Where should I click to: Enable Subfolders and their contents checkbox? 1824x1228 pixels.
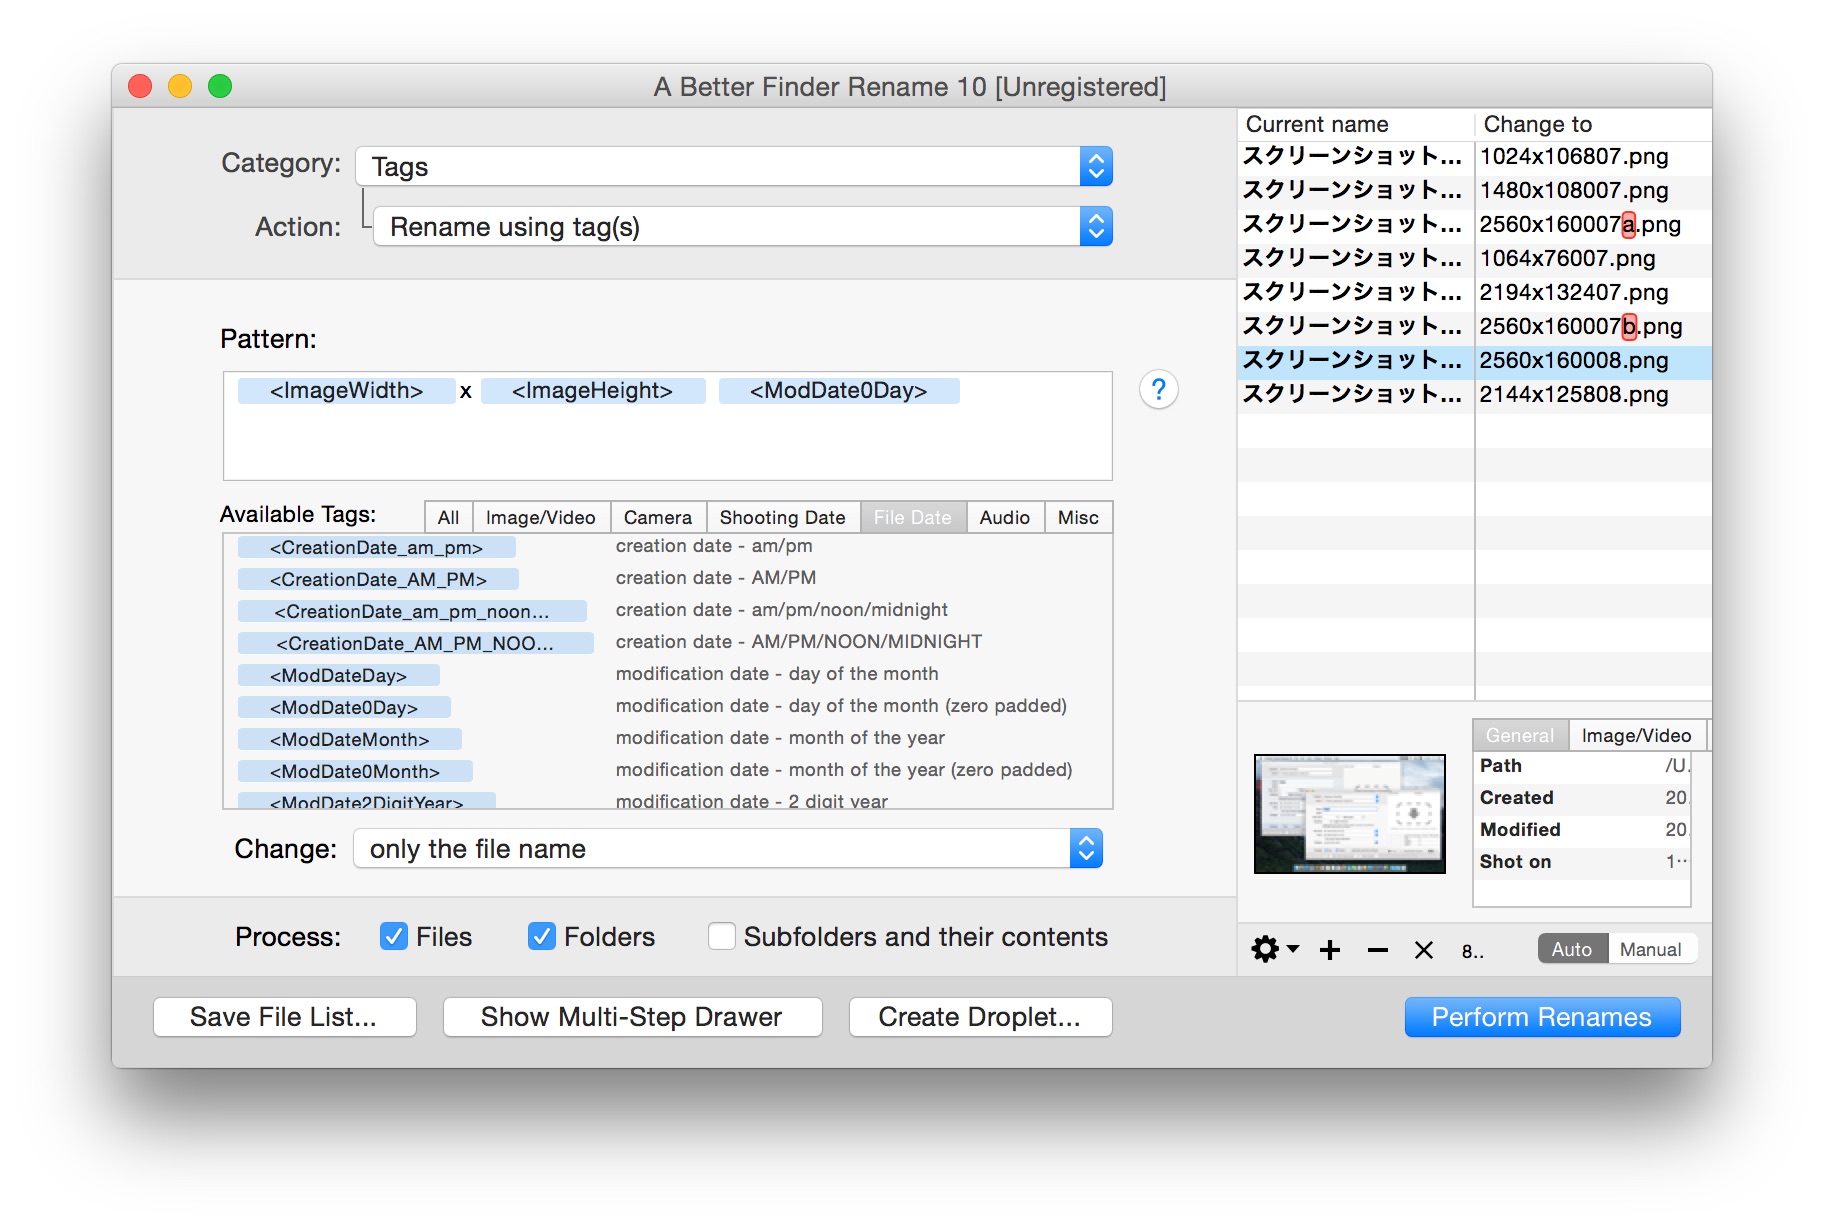pos(721,936)
